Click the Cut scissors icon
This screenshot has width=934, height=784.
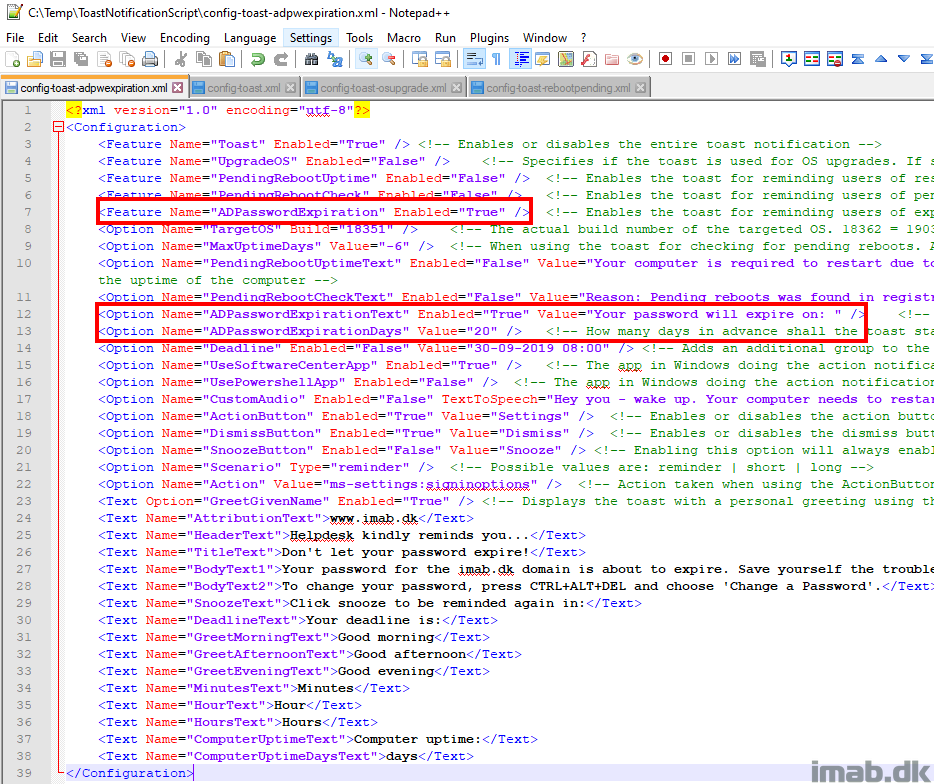coord(180,59)
